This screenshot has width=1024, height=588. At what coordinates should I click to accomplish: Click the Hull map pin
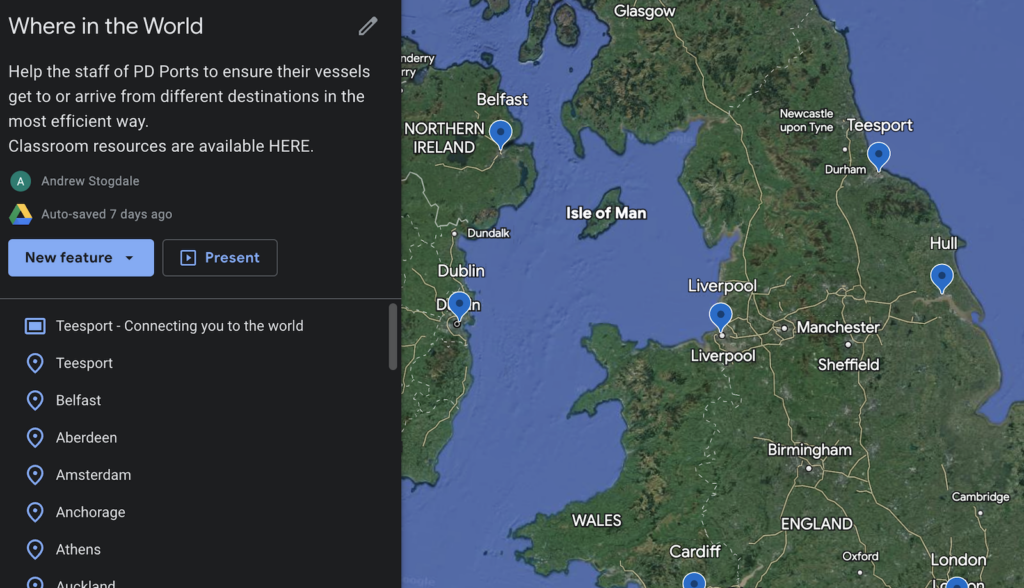(941, 277)
